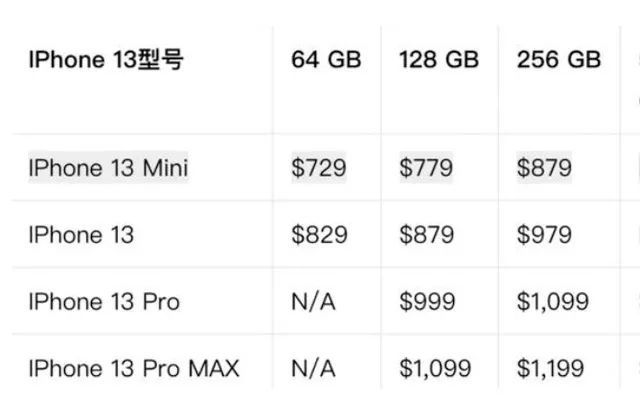Select the 256 GB column header
This screenshot has height=401, width=640.
pyautogui.click(x=559, y=60)
